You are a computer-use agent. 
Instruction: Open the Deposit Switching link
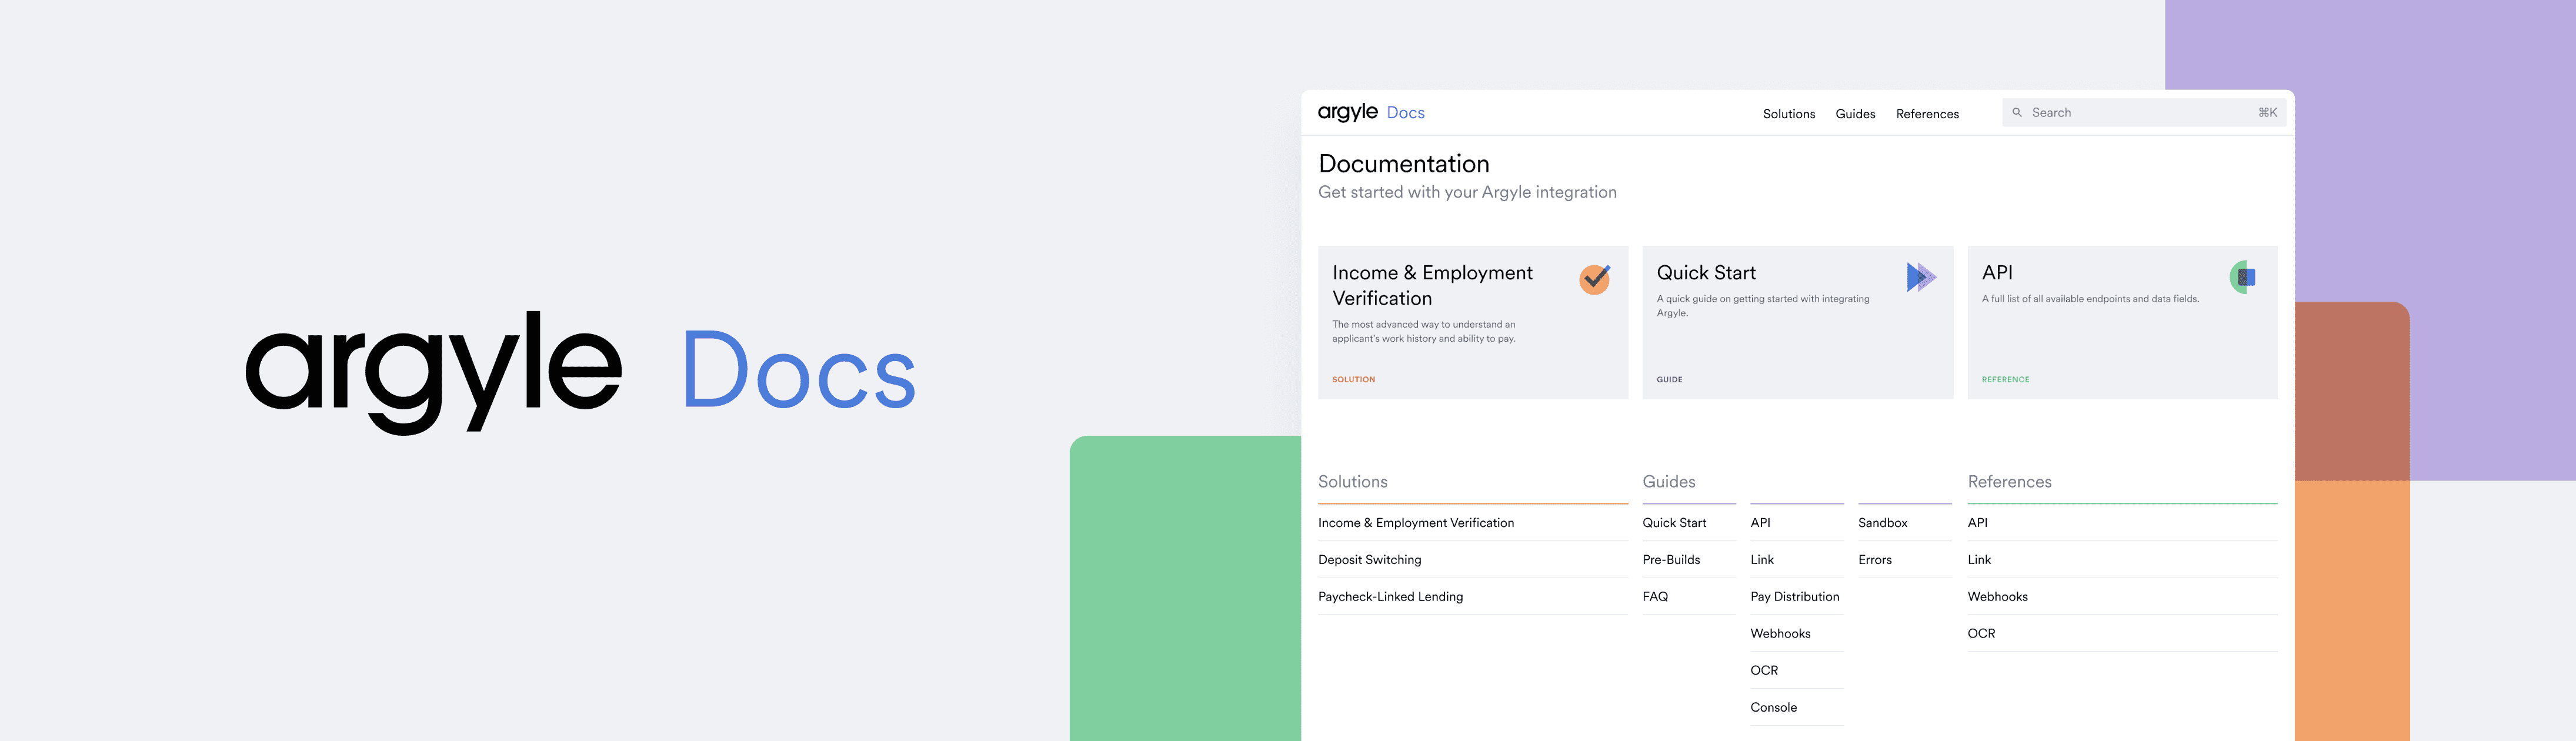(x=1369, y=560)
